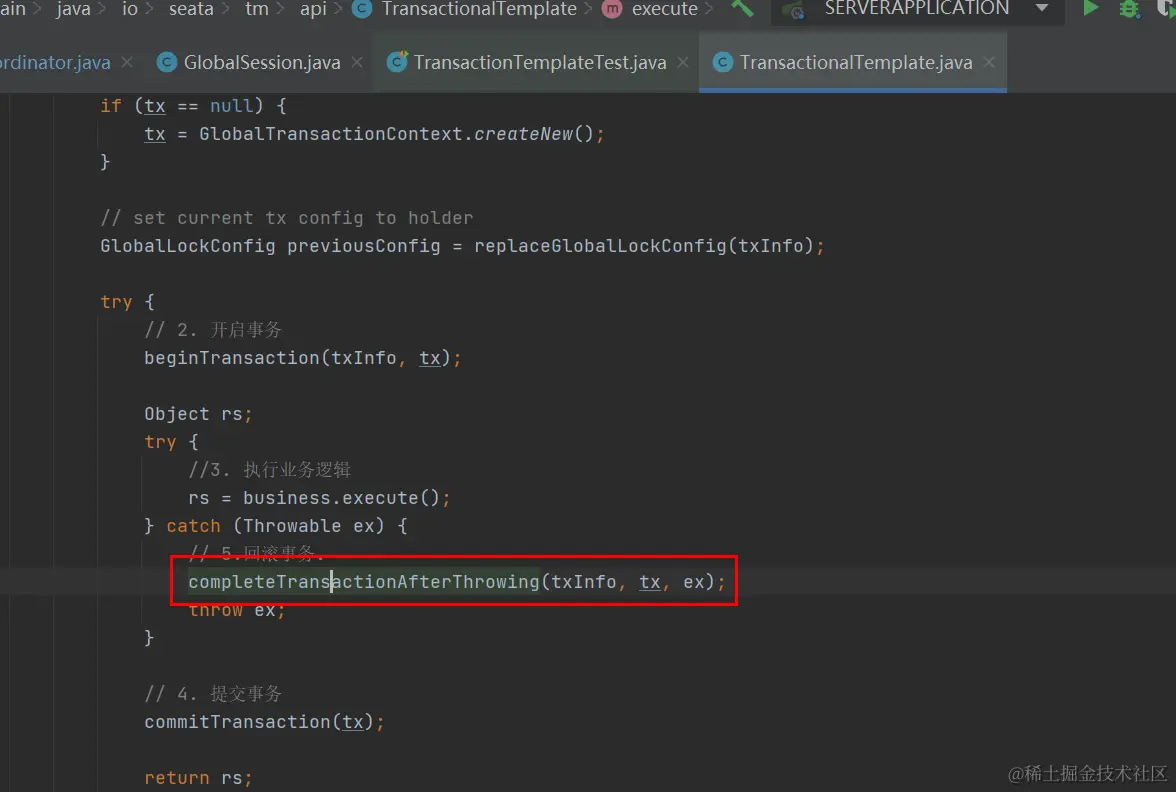The width and height of the screenshot is (1176, 792).
Task: Click 'business.execute()' call
Action: [341, 498]
